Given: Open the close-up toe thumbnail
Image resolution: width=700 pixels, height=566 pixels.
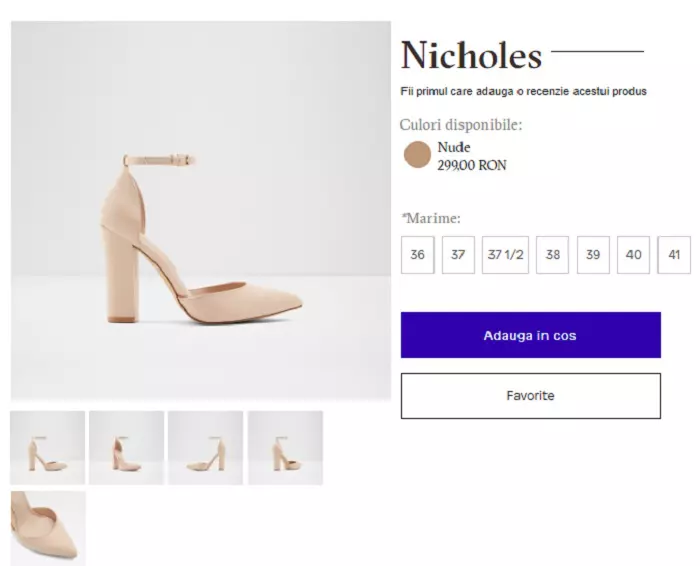Looking at the screenshot, I should coord(48,527).
